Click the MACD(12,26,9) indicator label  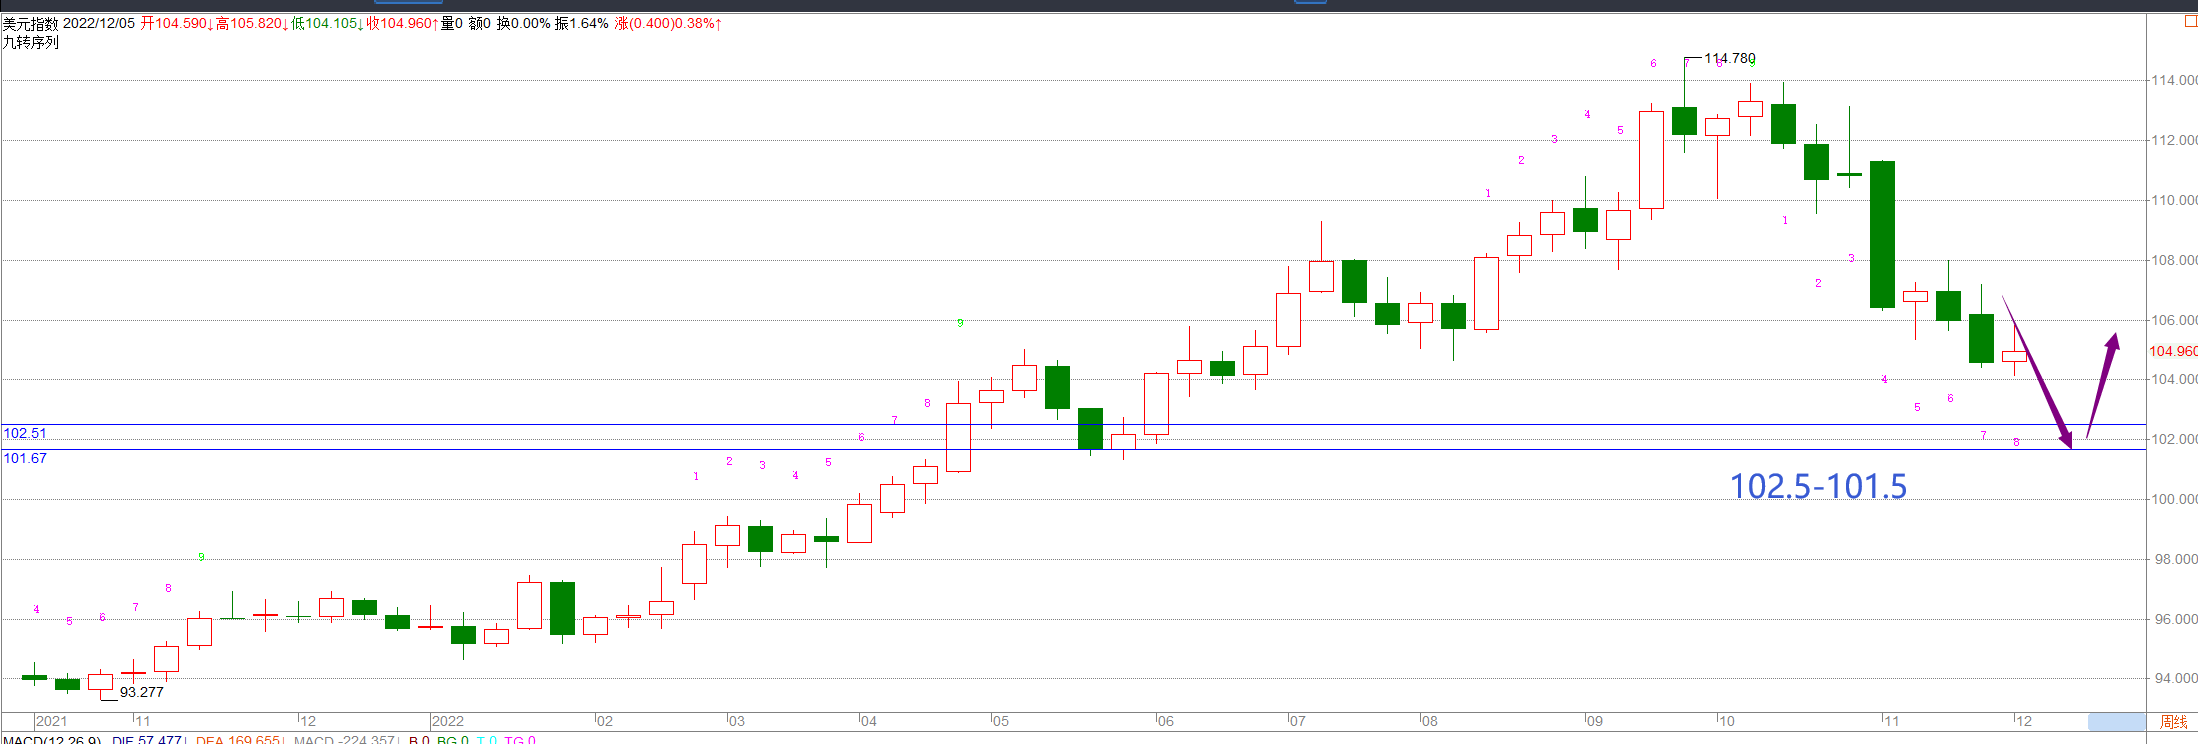[x=52, y=739]
